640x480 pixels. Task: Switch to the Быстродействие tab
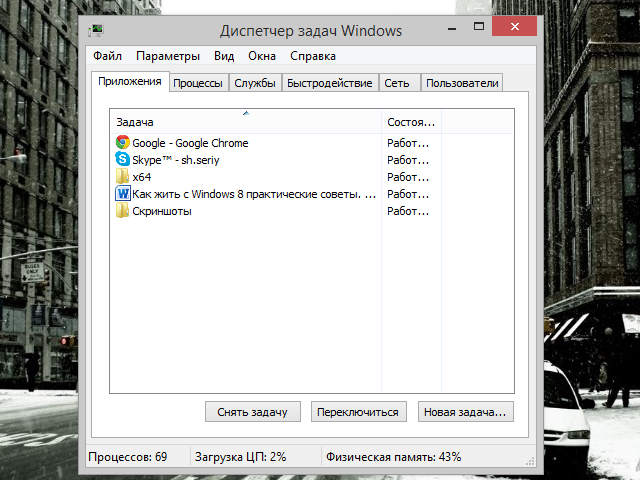(x=329, y=83)
